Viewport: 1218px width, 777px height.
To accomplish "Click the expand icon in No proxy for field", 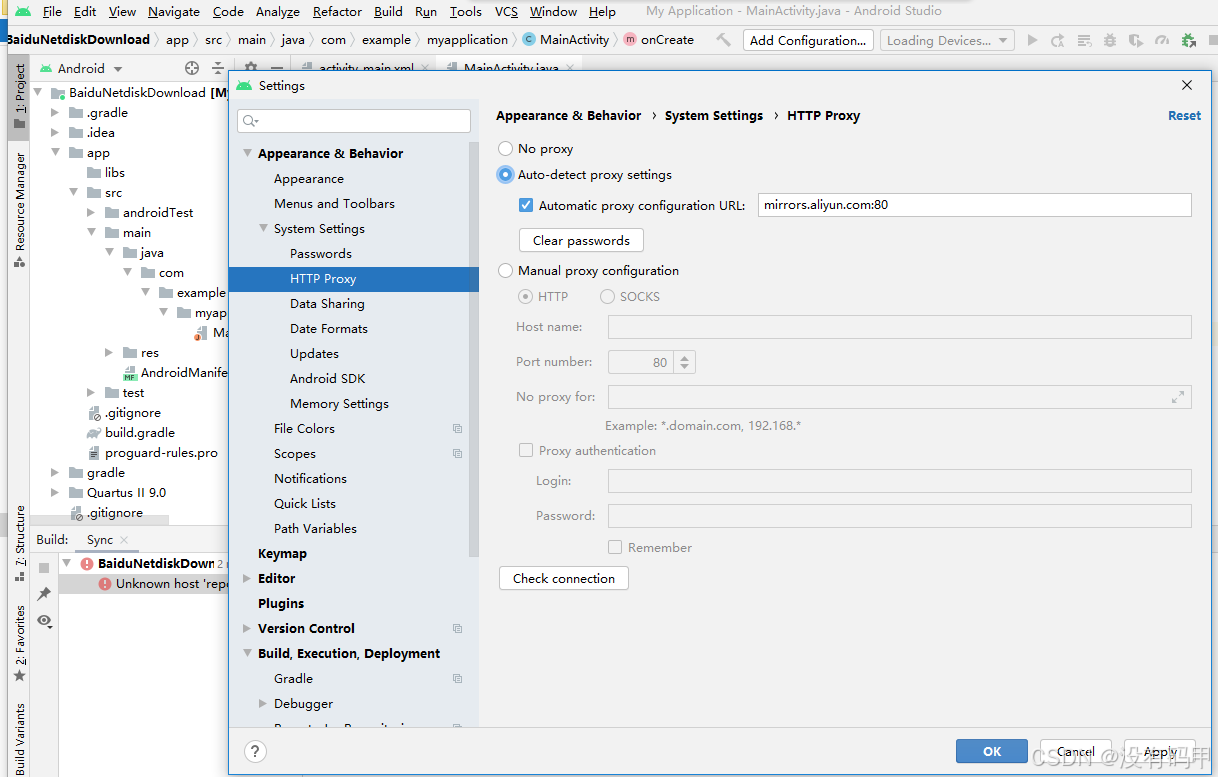I will pyautogui.click(x=1177, y=397).
